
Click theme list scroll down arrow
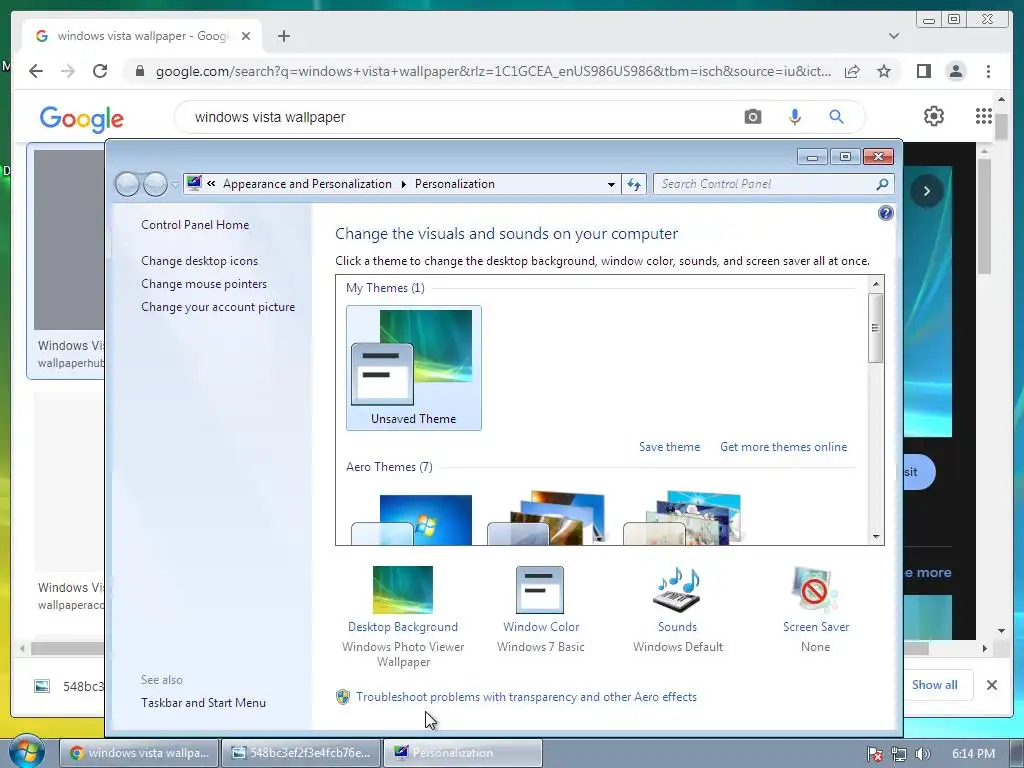point(876,537)
